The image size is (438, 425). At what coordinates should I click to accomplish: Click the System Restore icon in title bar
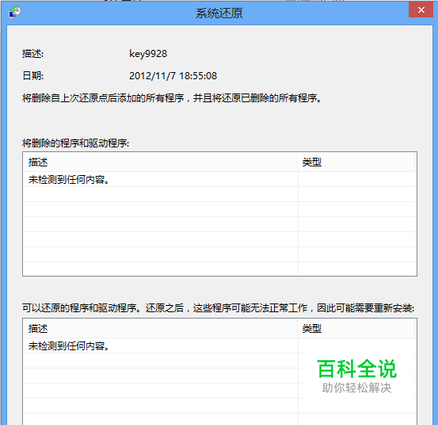[15, 12]
